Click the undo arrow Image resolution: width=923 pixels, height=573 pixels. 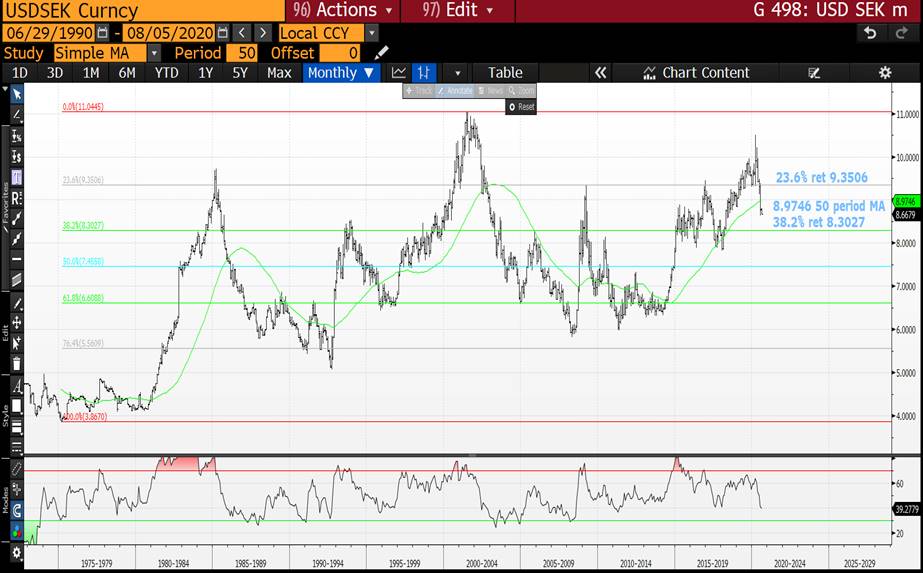[x=869, y=33]
